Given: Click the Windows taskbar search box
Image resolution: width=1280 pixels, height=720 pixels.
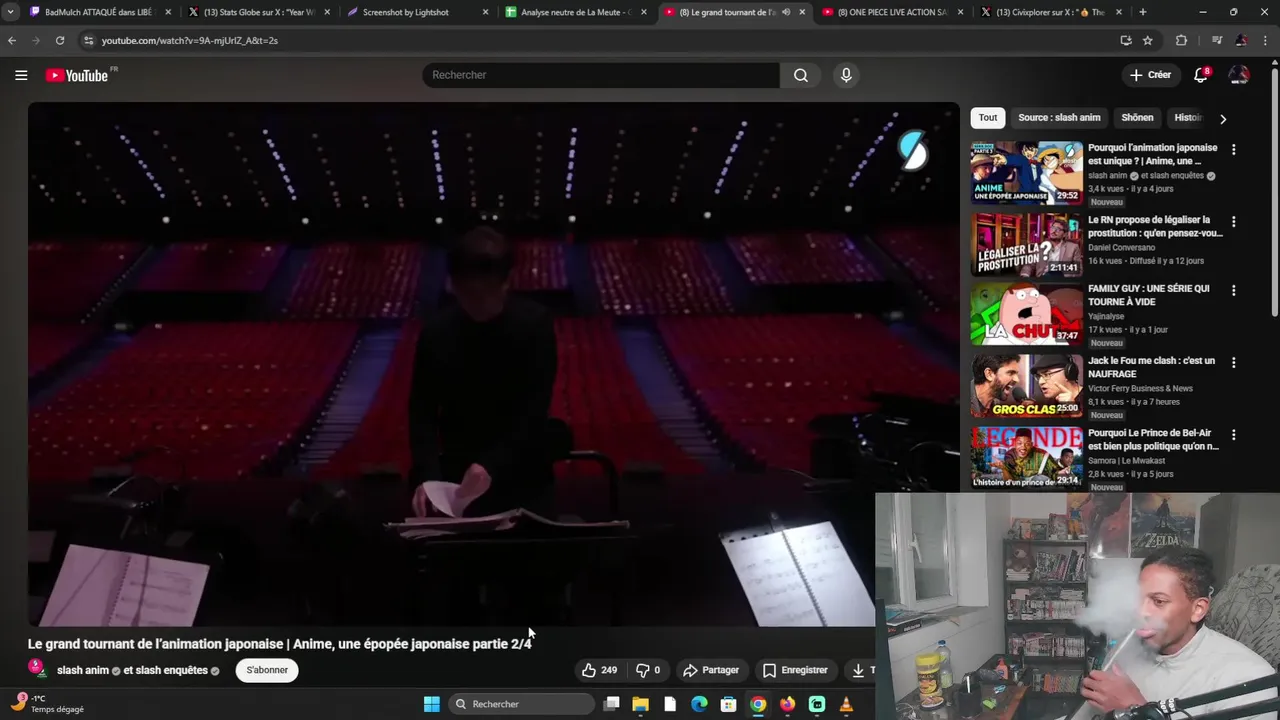Looking at the screenshot, I should click(519, 704).
